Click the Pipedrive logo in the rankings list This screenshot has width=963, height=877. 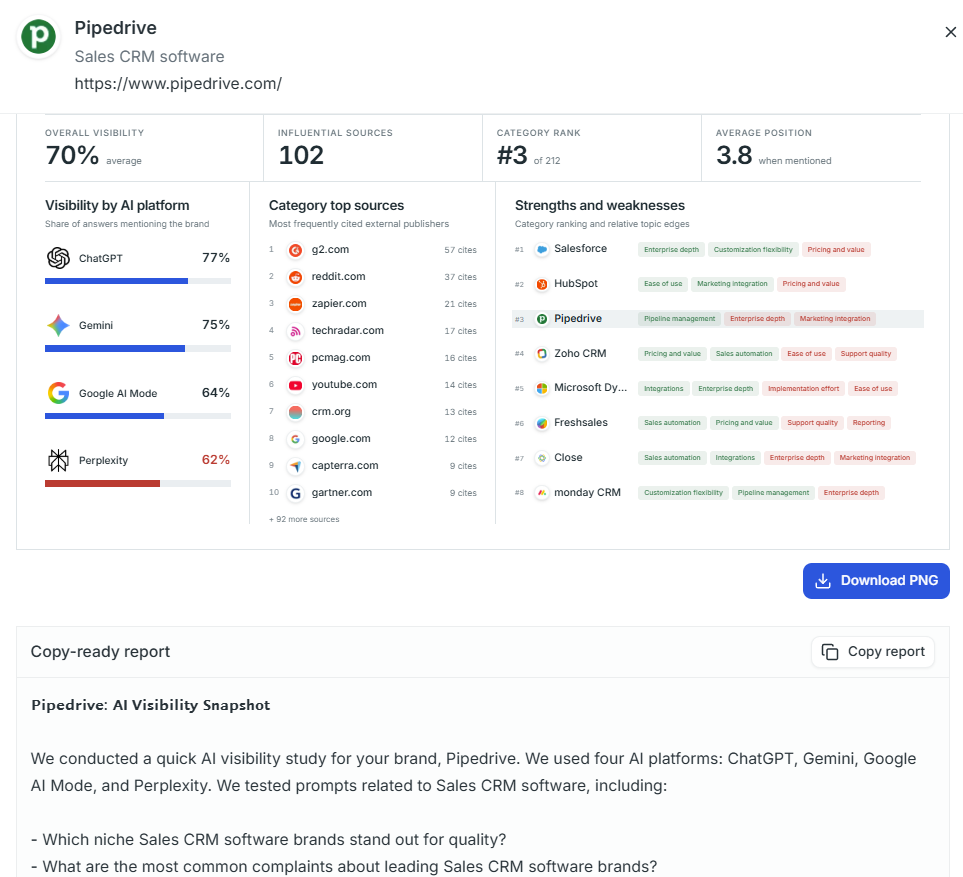[542, 319]
